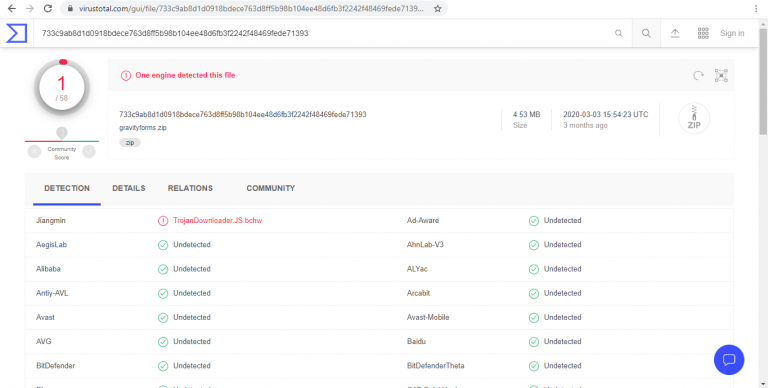Open the similarity graph icon
This screenshot has width=768, height=388.
721,75
